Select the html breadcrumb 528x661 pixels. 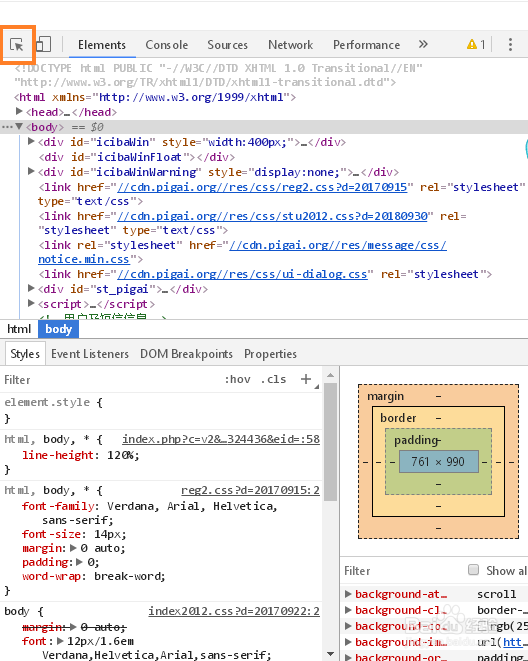tap(19, 329)
